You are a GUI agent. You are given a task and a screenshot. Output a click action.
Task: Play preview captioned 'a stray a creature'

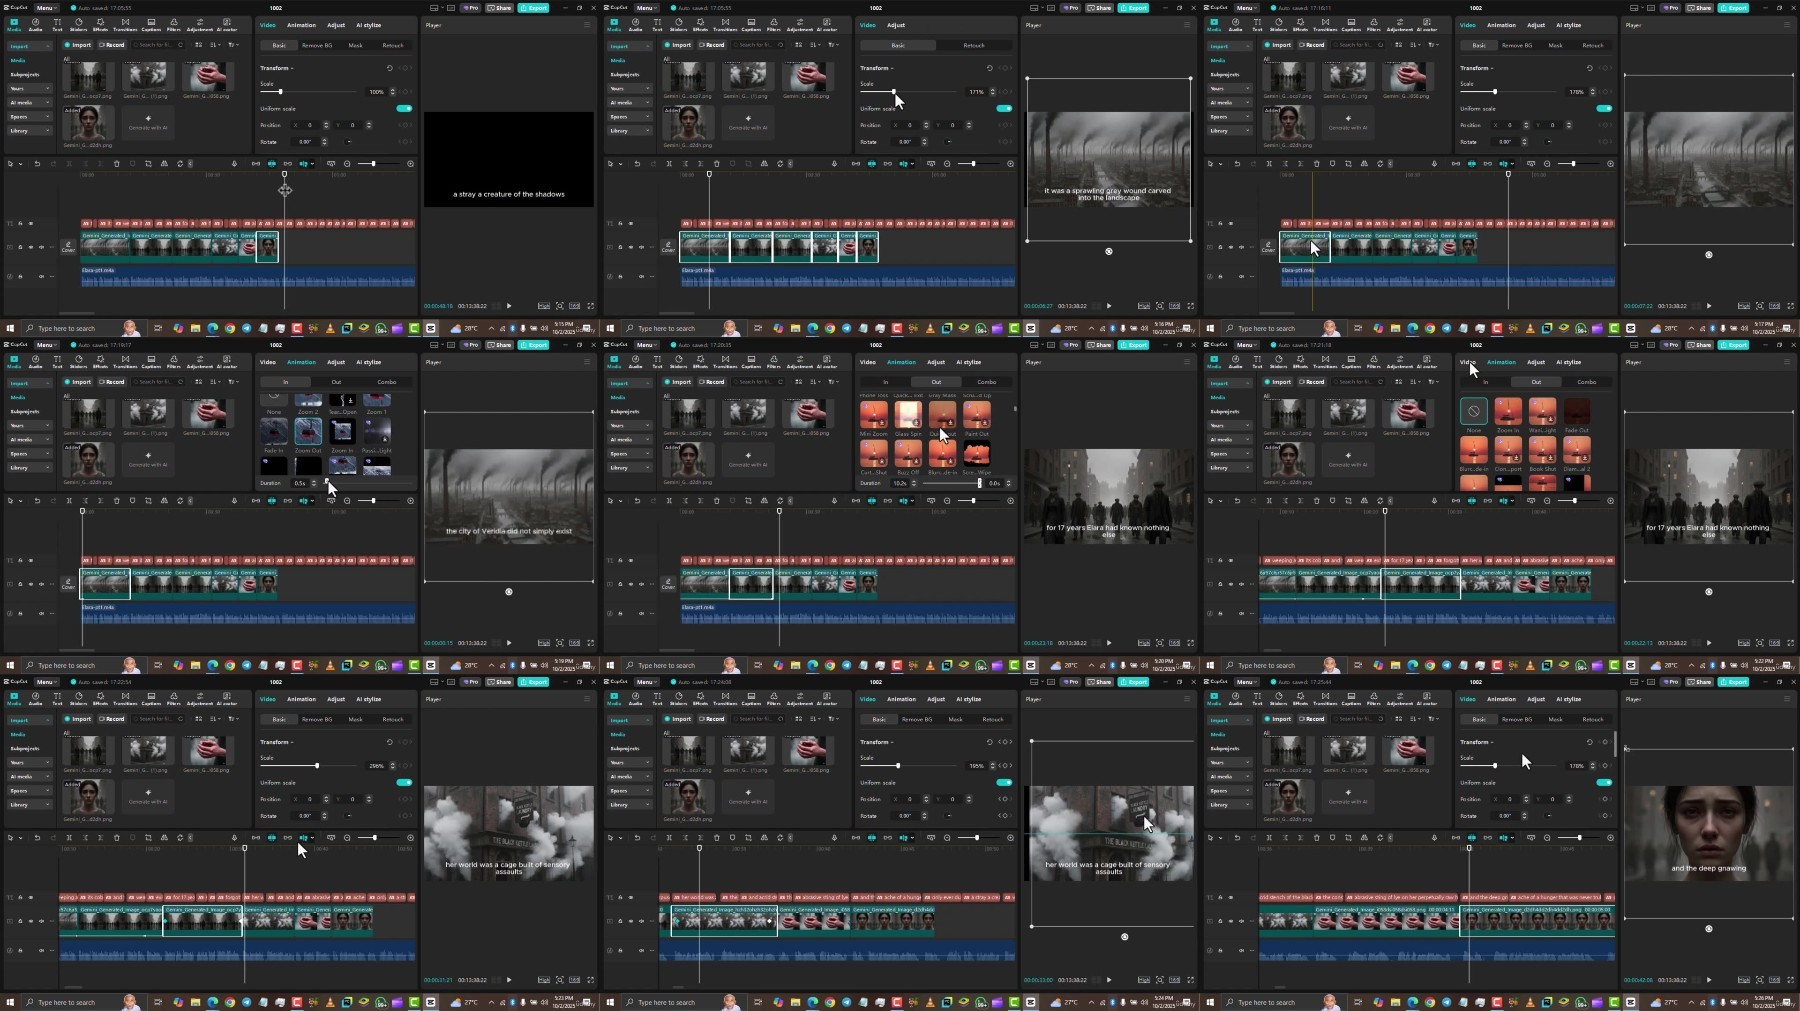509,306
